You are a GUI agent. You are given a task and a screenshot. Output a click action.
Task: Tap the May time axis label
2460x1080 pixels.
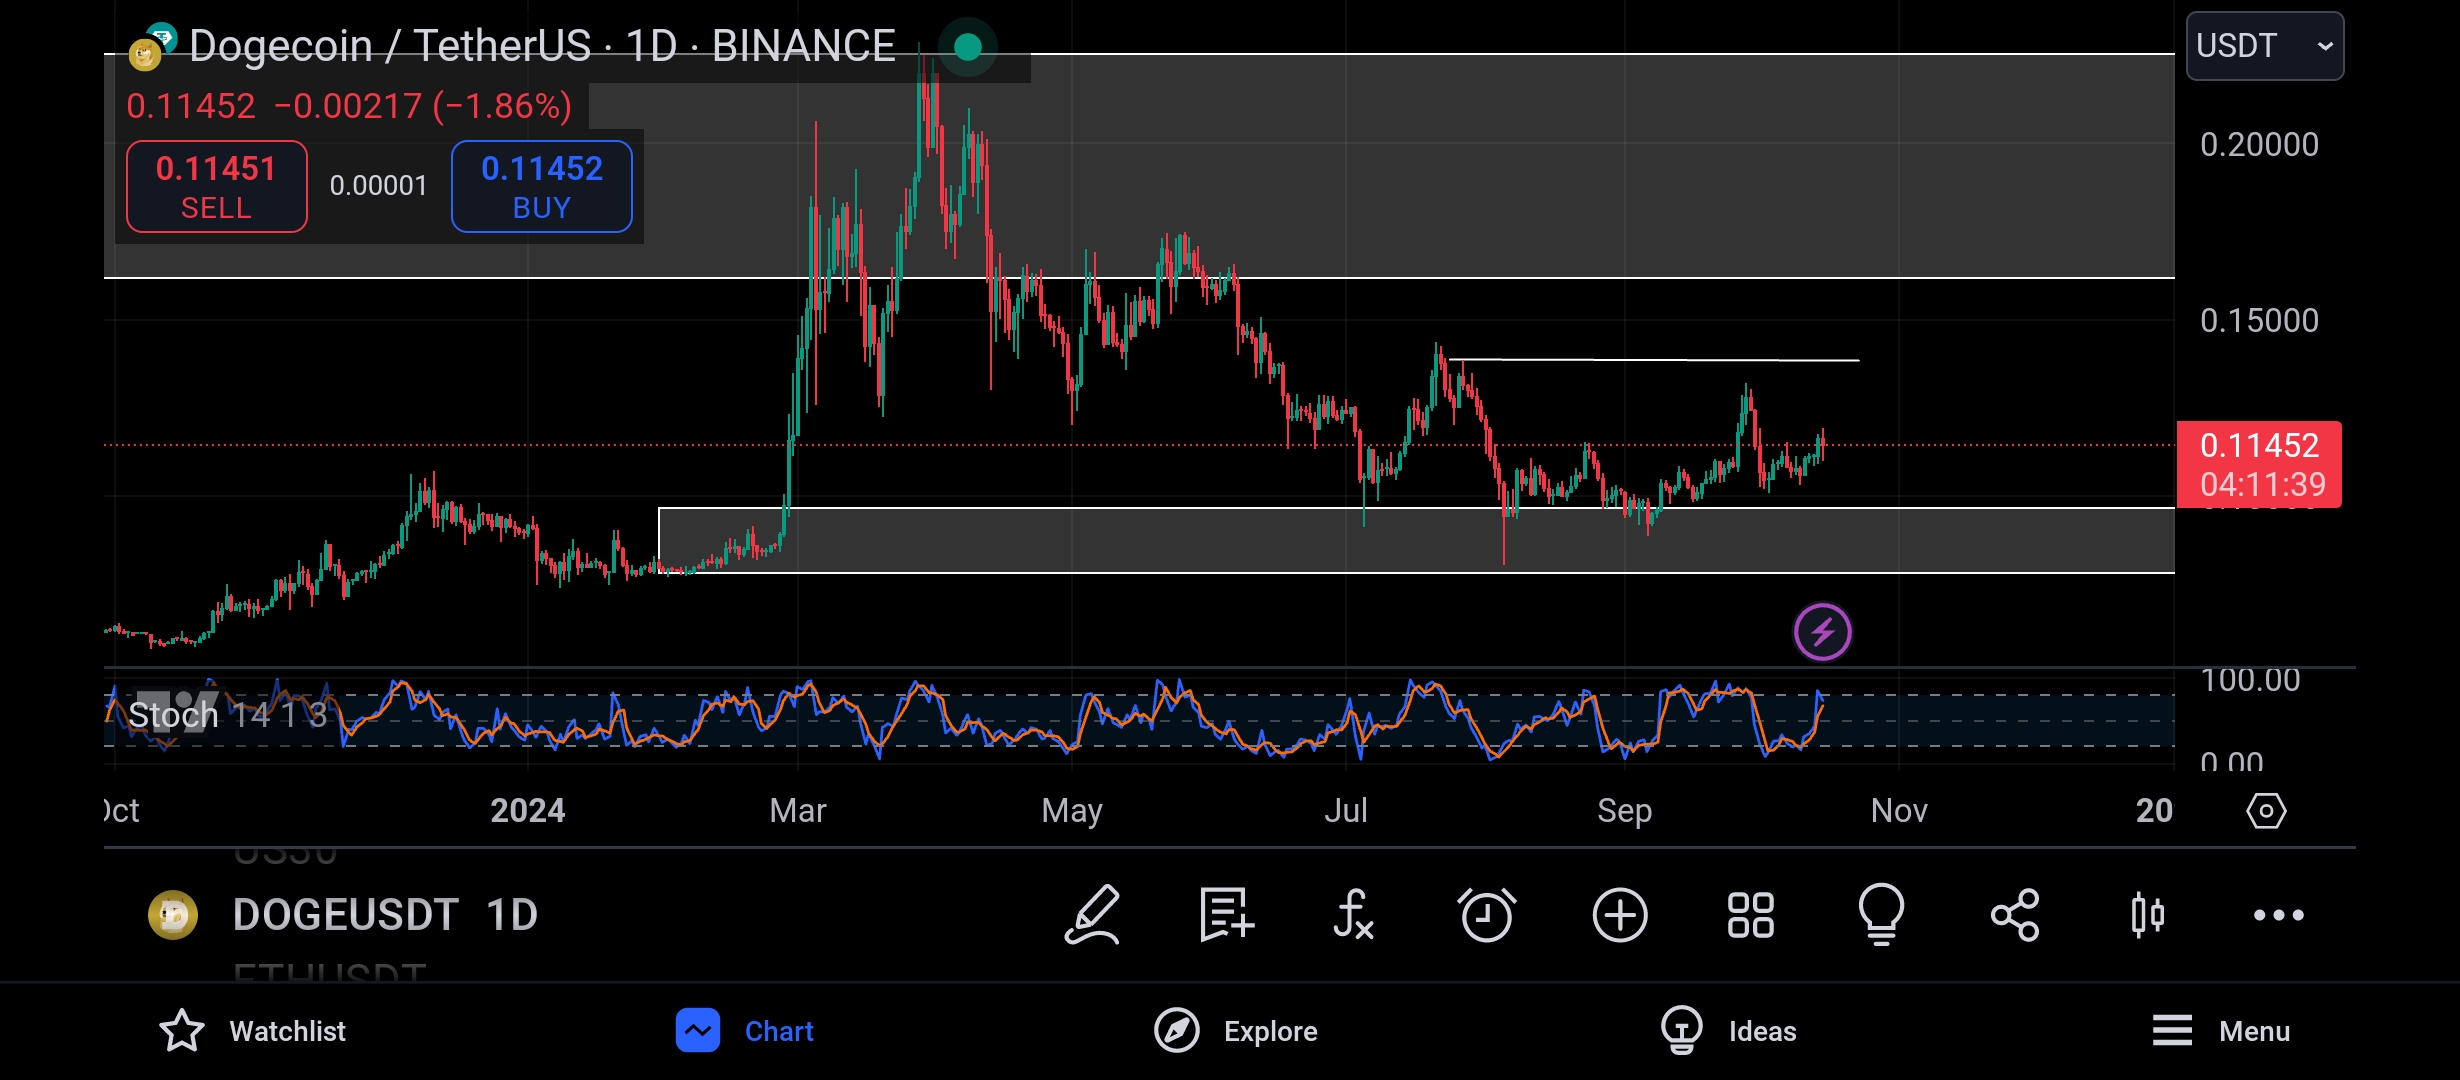click(1071, 810)
